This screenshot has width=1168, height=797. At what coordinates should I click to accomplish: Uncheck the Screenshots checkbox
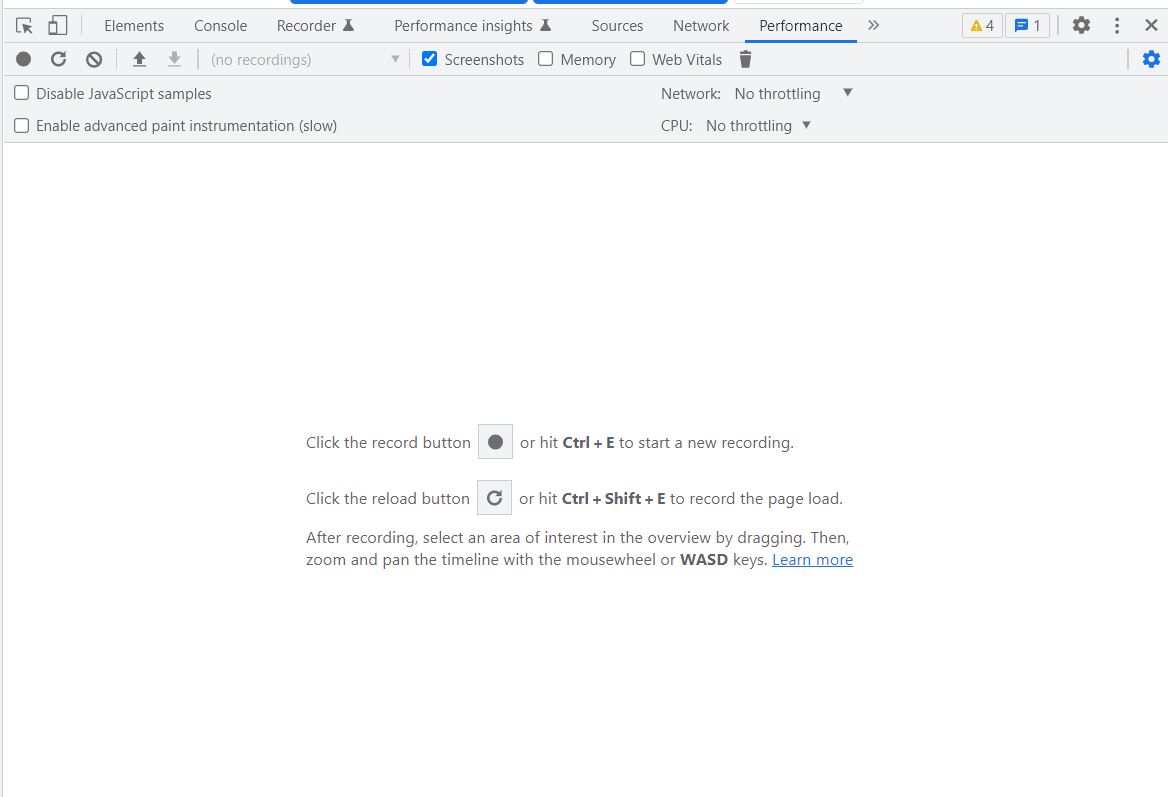pyautogui.click(x=430, y=59)
